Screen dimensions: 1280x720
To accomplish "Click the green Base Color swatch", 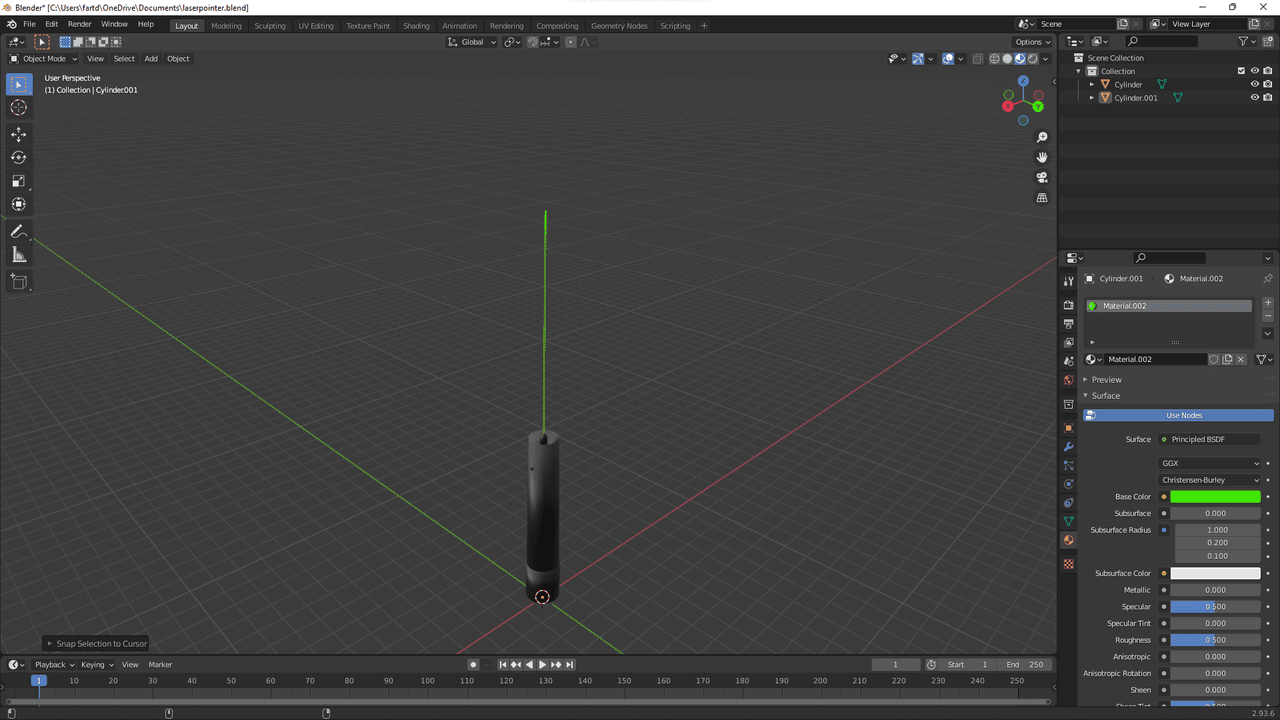I will 1215,497.
